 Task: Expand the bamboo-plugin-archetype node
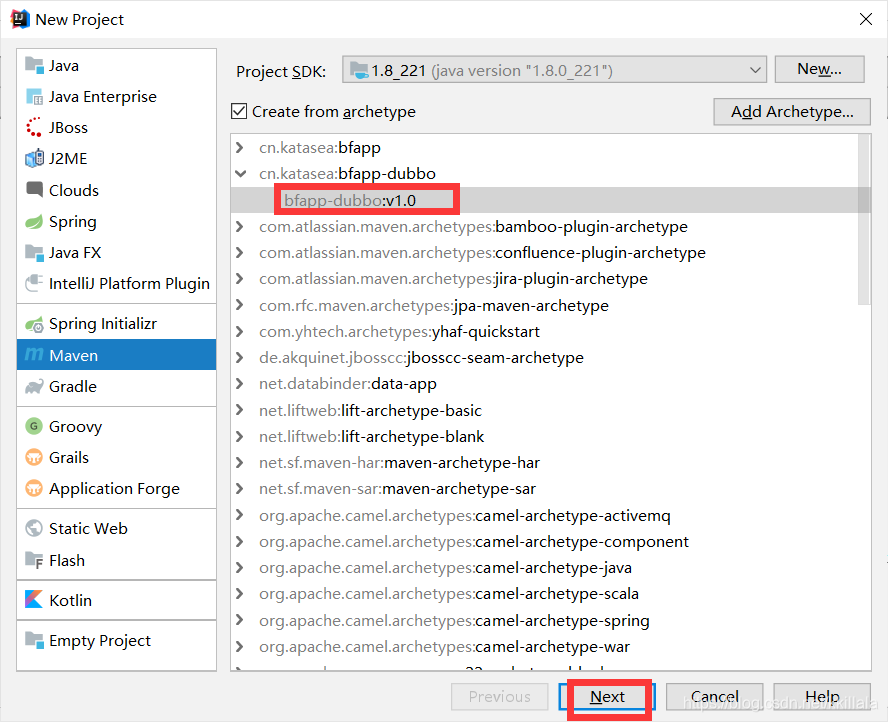click(240, 227)
